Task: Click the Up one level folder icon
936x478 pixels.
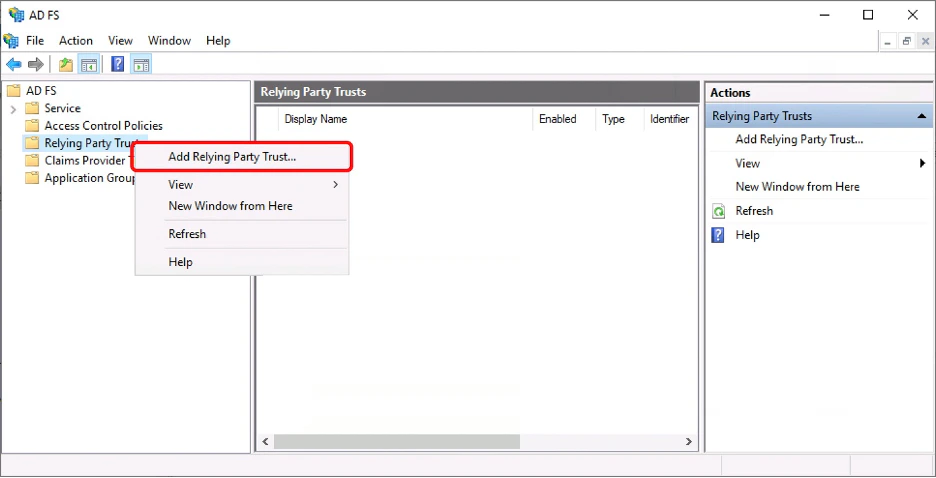Action: tap(66, 64)
